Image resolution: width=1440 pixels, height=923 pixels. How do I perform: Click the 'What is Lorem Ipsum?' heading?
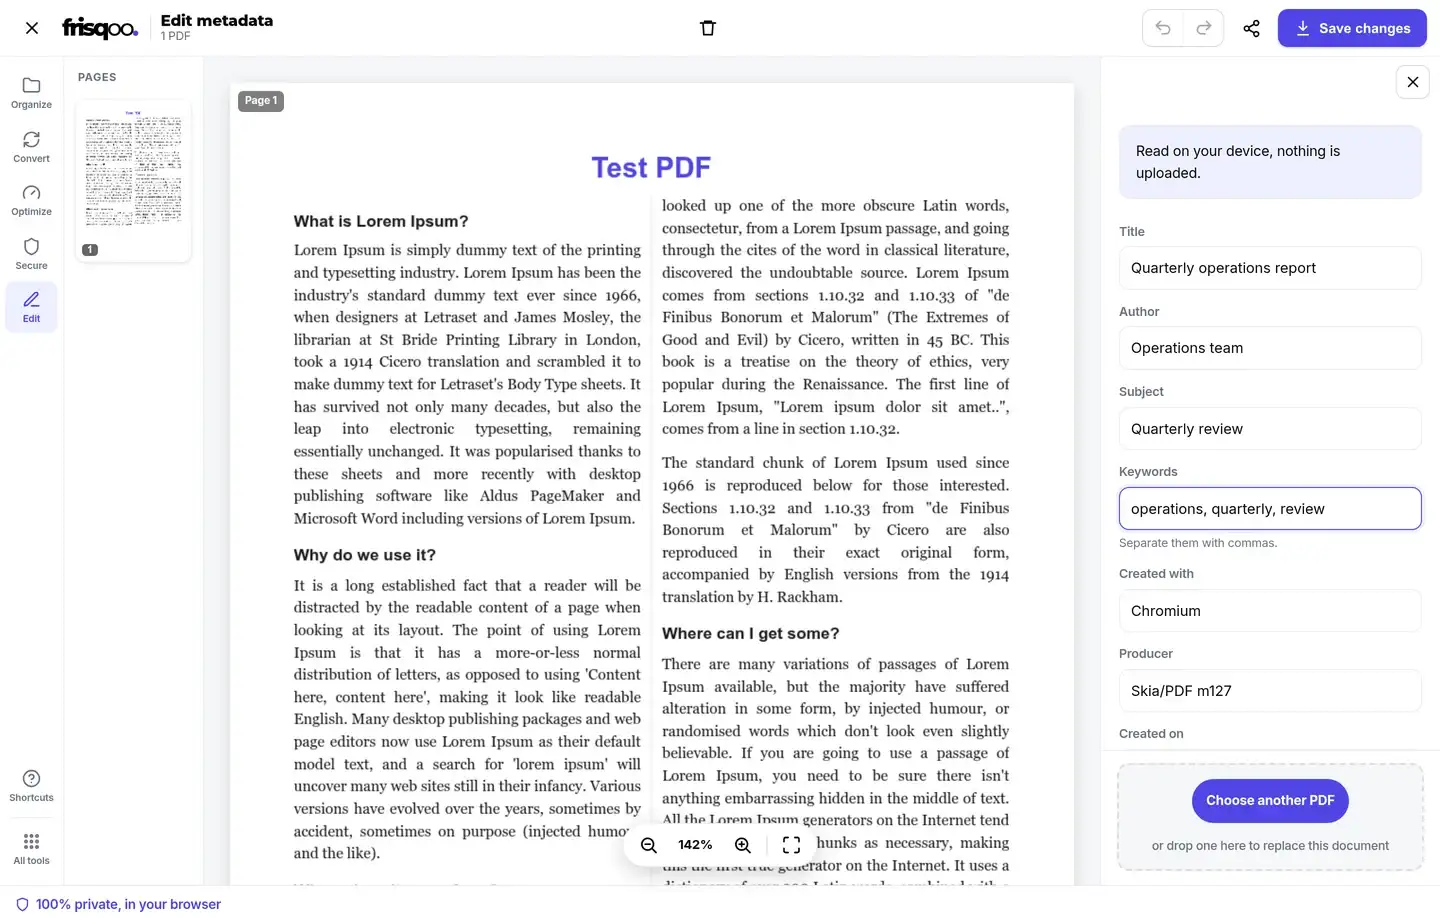coord(381,222)
